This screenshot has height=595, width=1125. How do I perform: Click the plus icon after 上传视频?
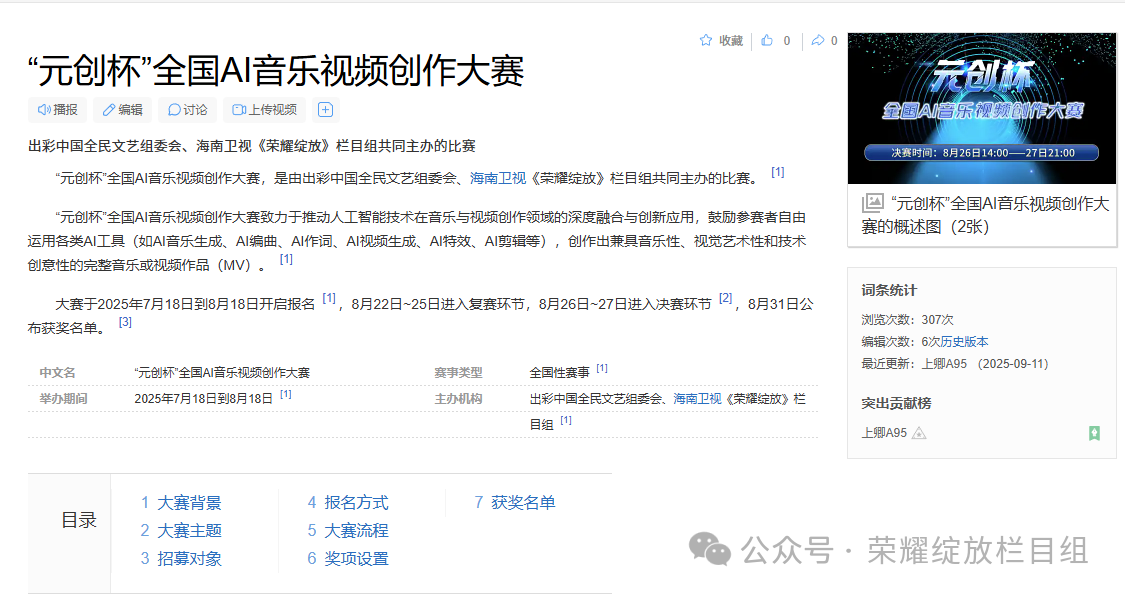[325, 110]
